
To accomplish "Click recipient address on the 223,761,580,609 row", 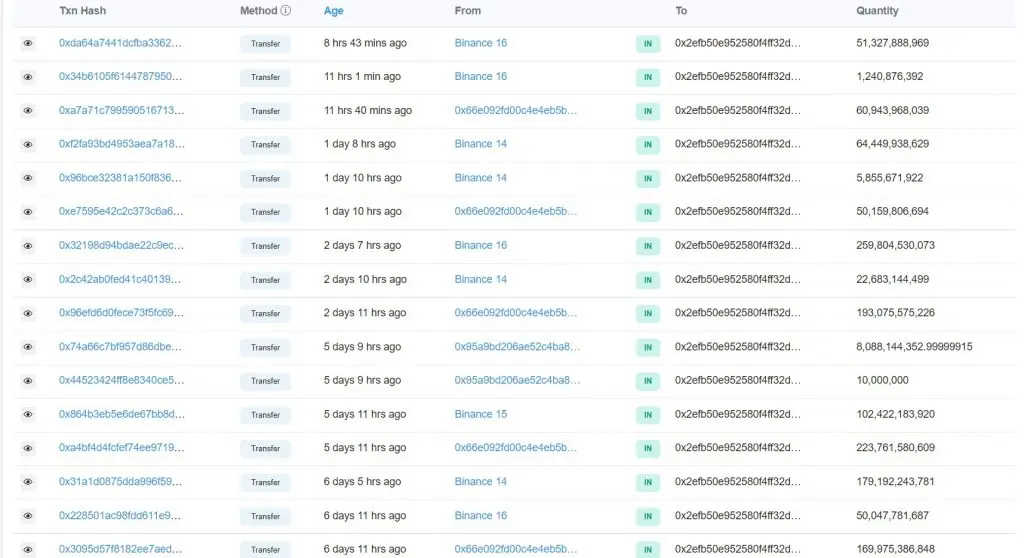I will (x=737, y=448).
